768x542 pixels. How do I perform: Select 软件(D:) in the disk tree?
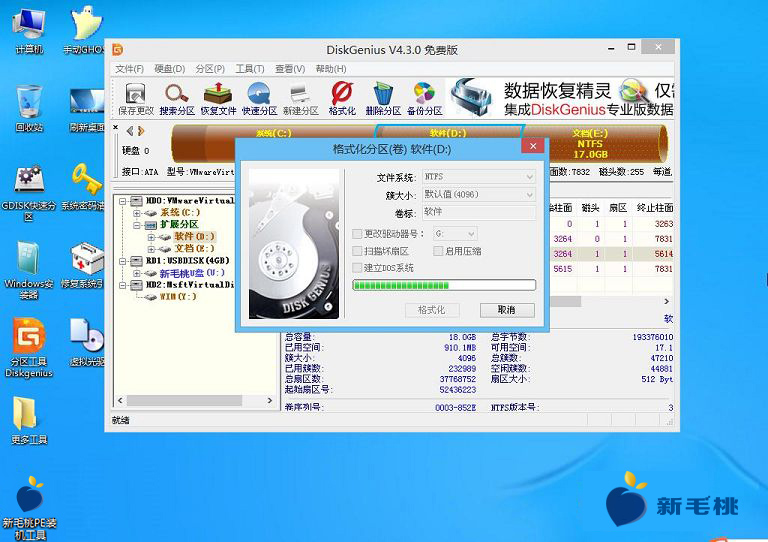194,237
